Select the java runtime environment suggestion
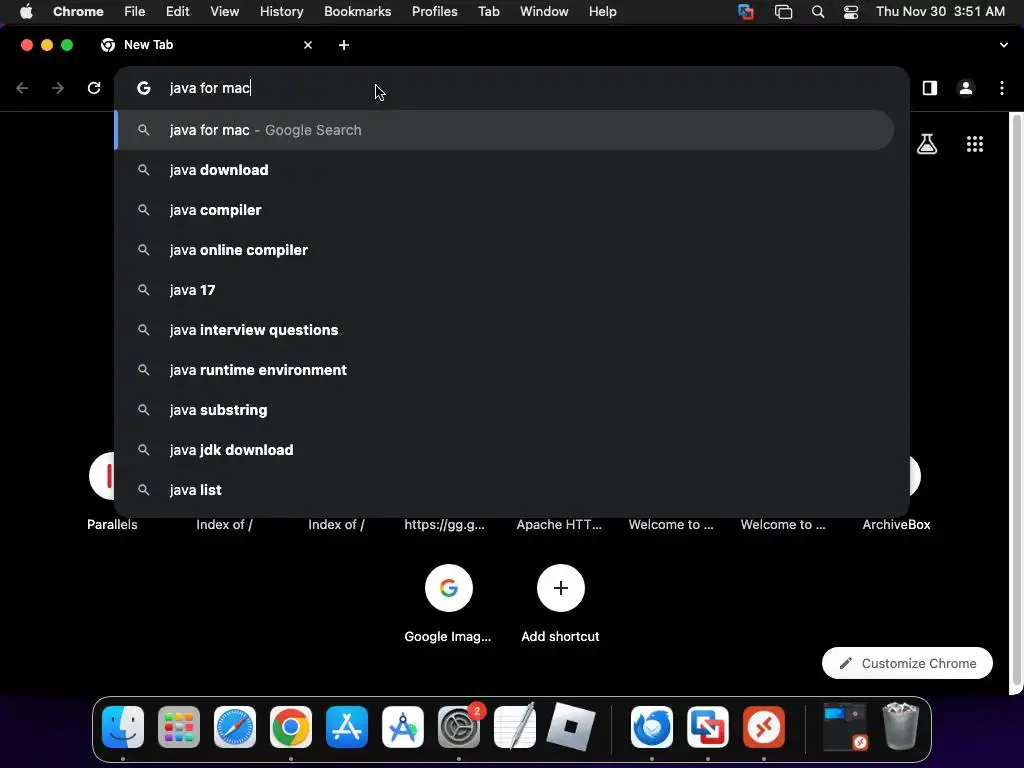The height and width of the screenshot is (768, 1024). pos(504,370)
